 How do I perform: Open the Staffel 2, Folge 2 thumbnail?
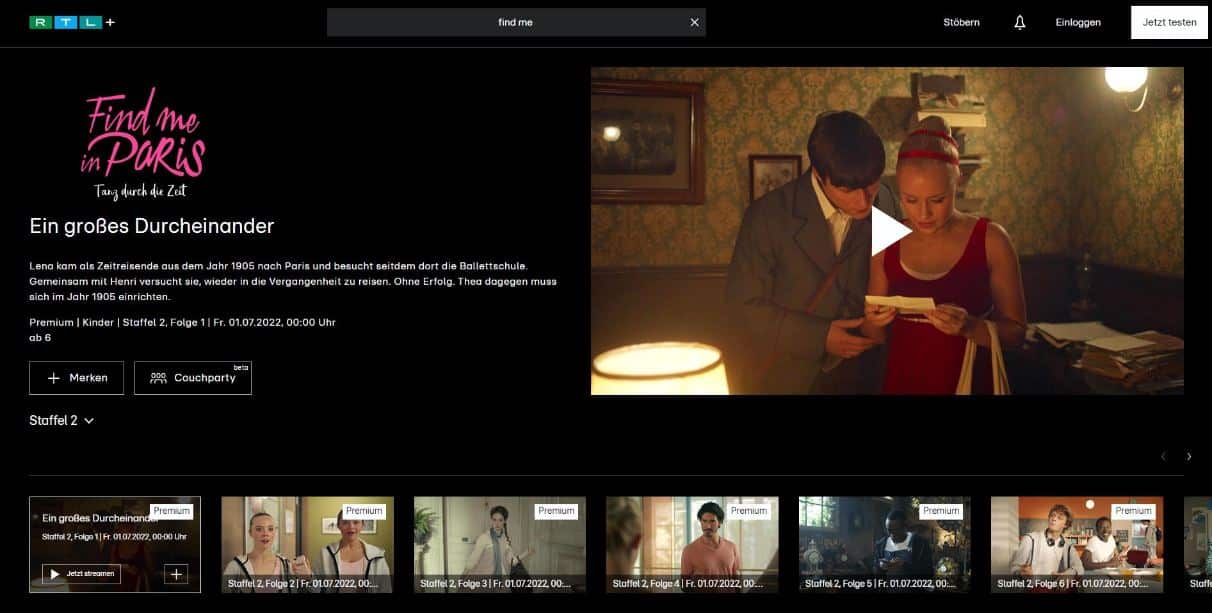[308, 544]
